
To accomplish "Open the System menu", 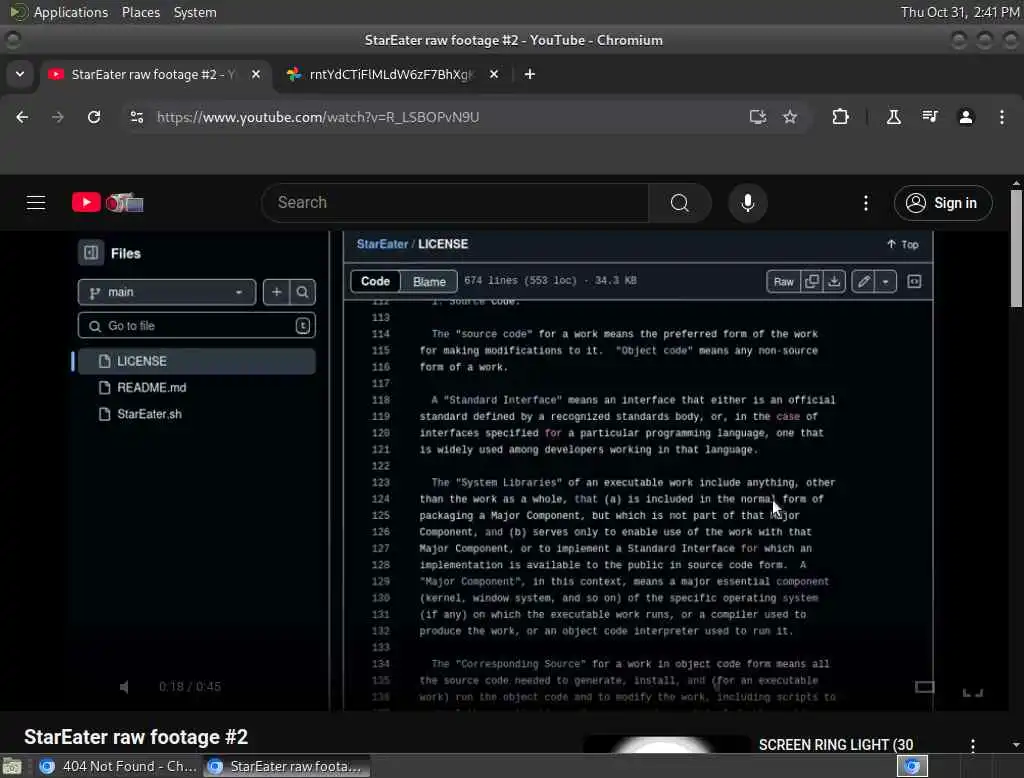I will tap(195, 12).
